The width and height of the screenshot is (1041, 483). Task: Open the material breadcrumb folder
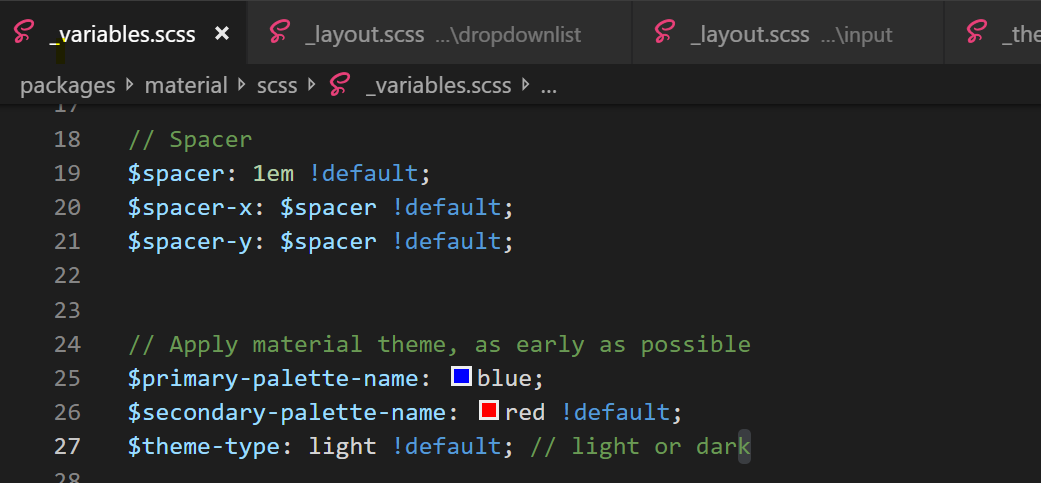pos(186,86)
